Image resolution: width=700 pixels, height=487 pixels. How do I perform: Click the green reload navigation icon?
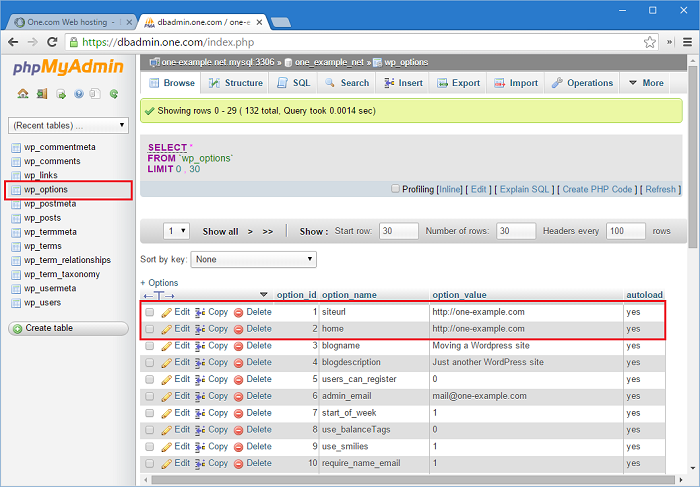tap(114, 94)
